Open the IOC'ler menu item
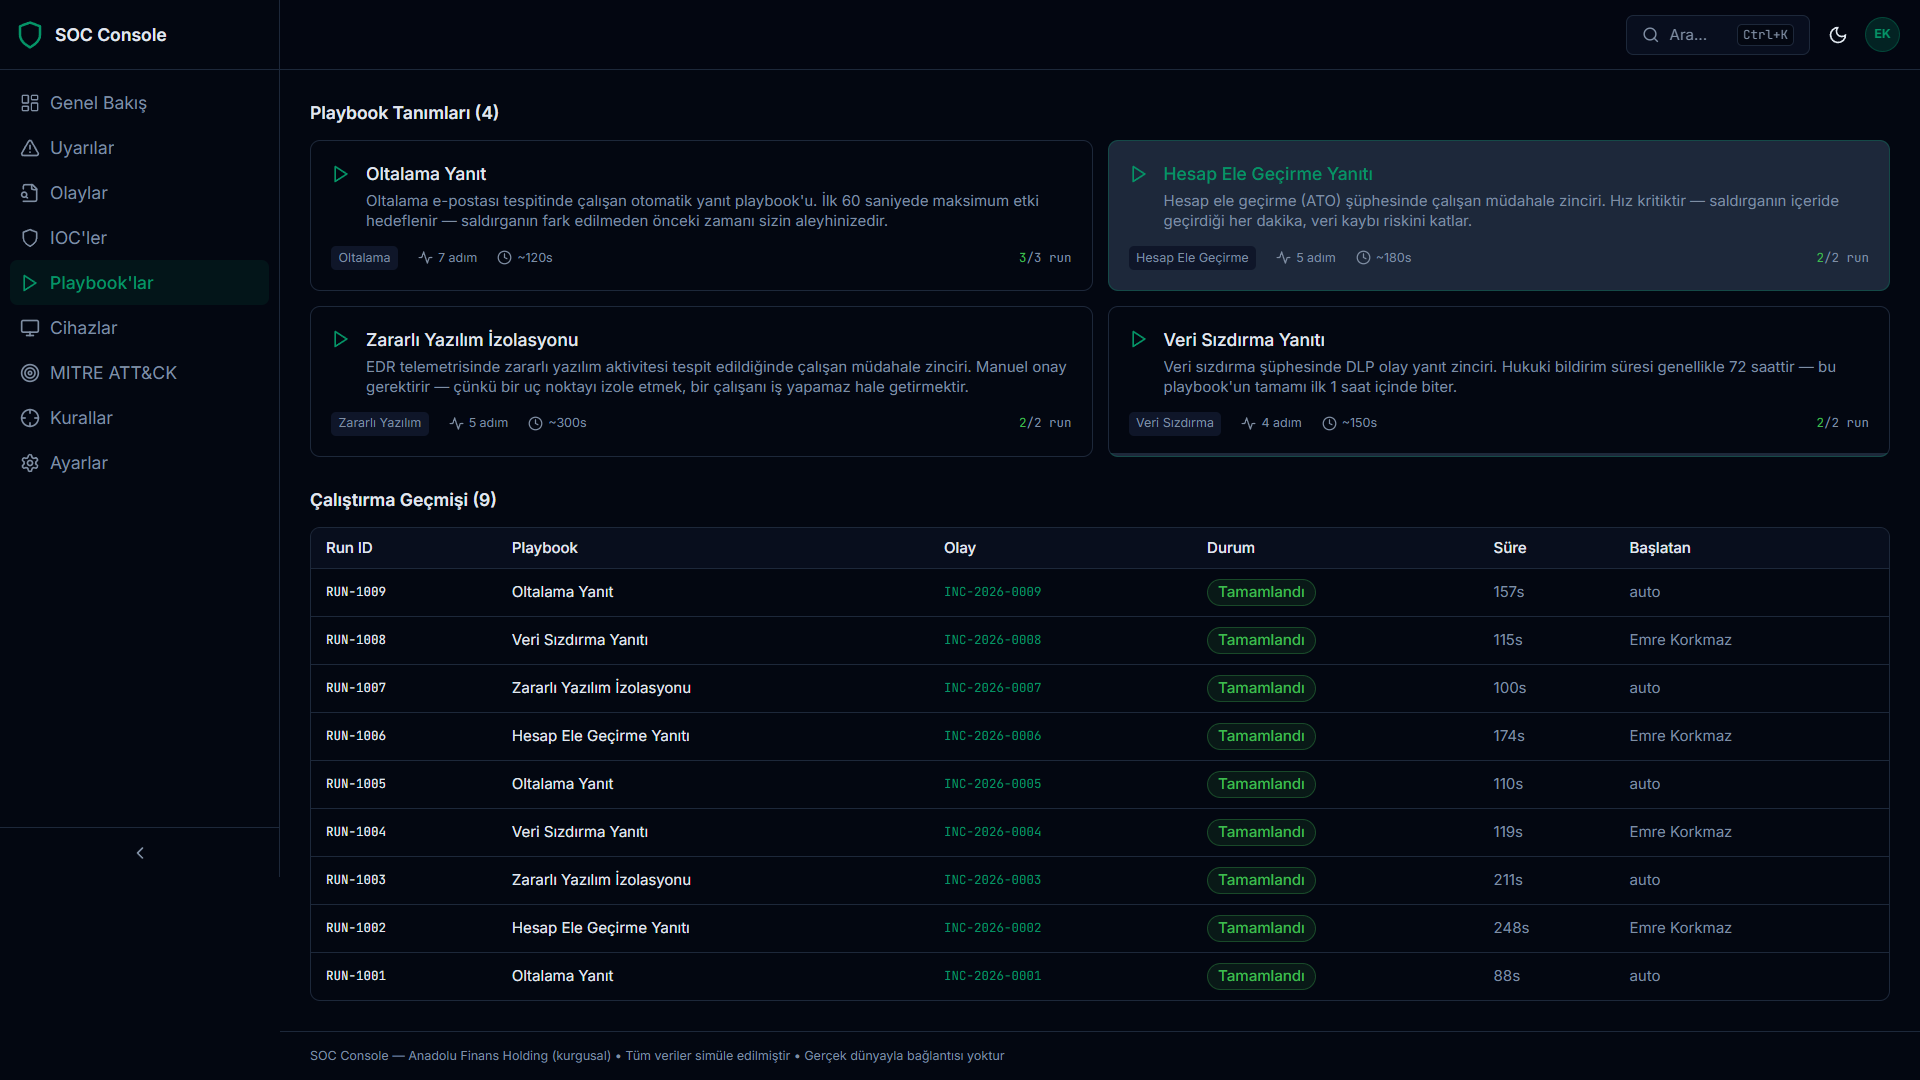Screen dimensions: 1920x1080 coord(139,238)
